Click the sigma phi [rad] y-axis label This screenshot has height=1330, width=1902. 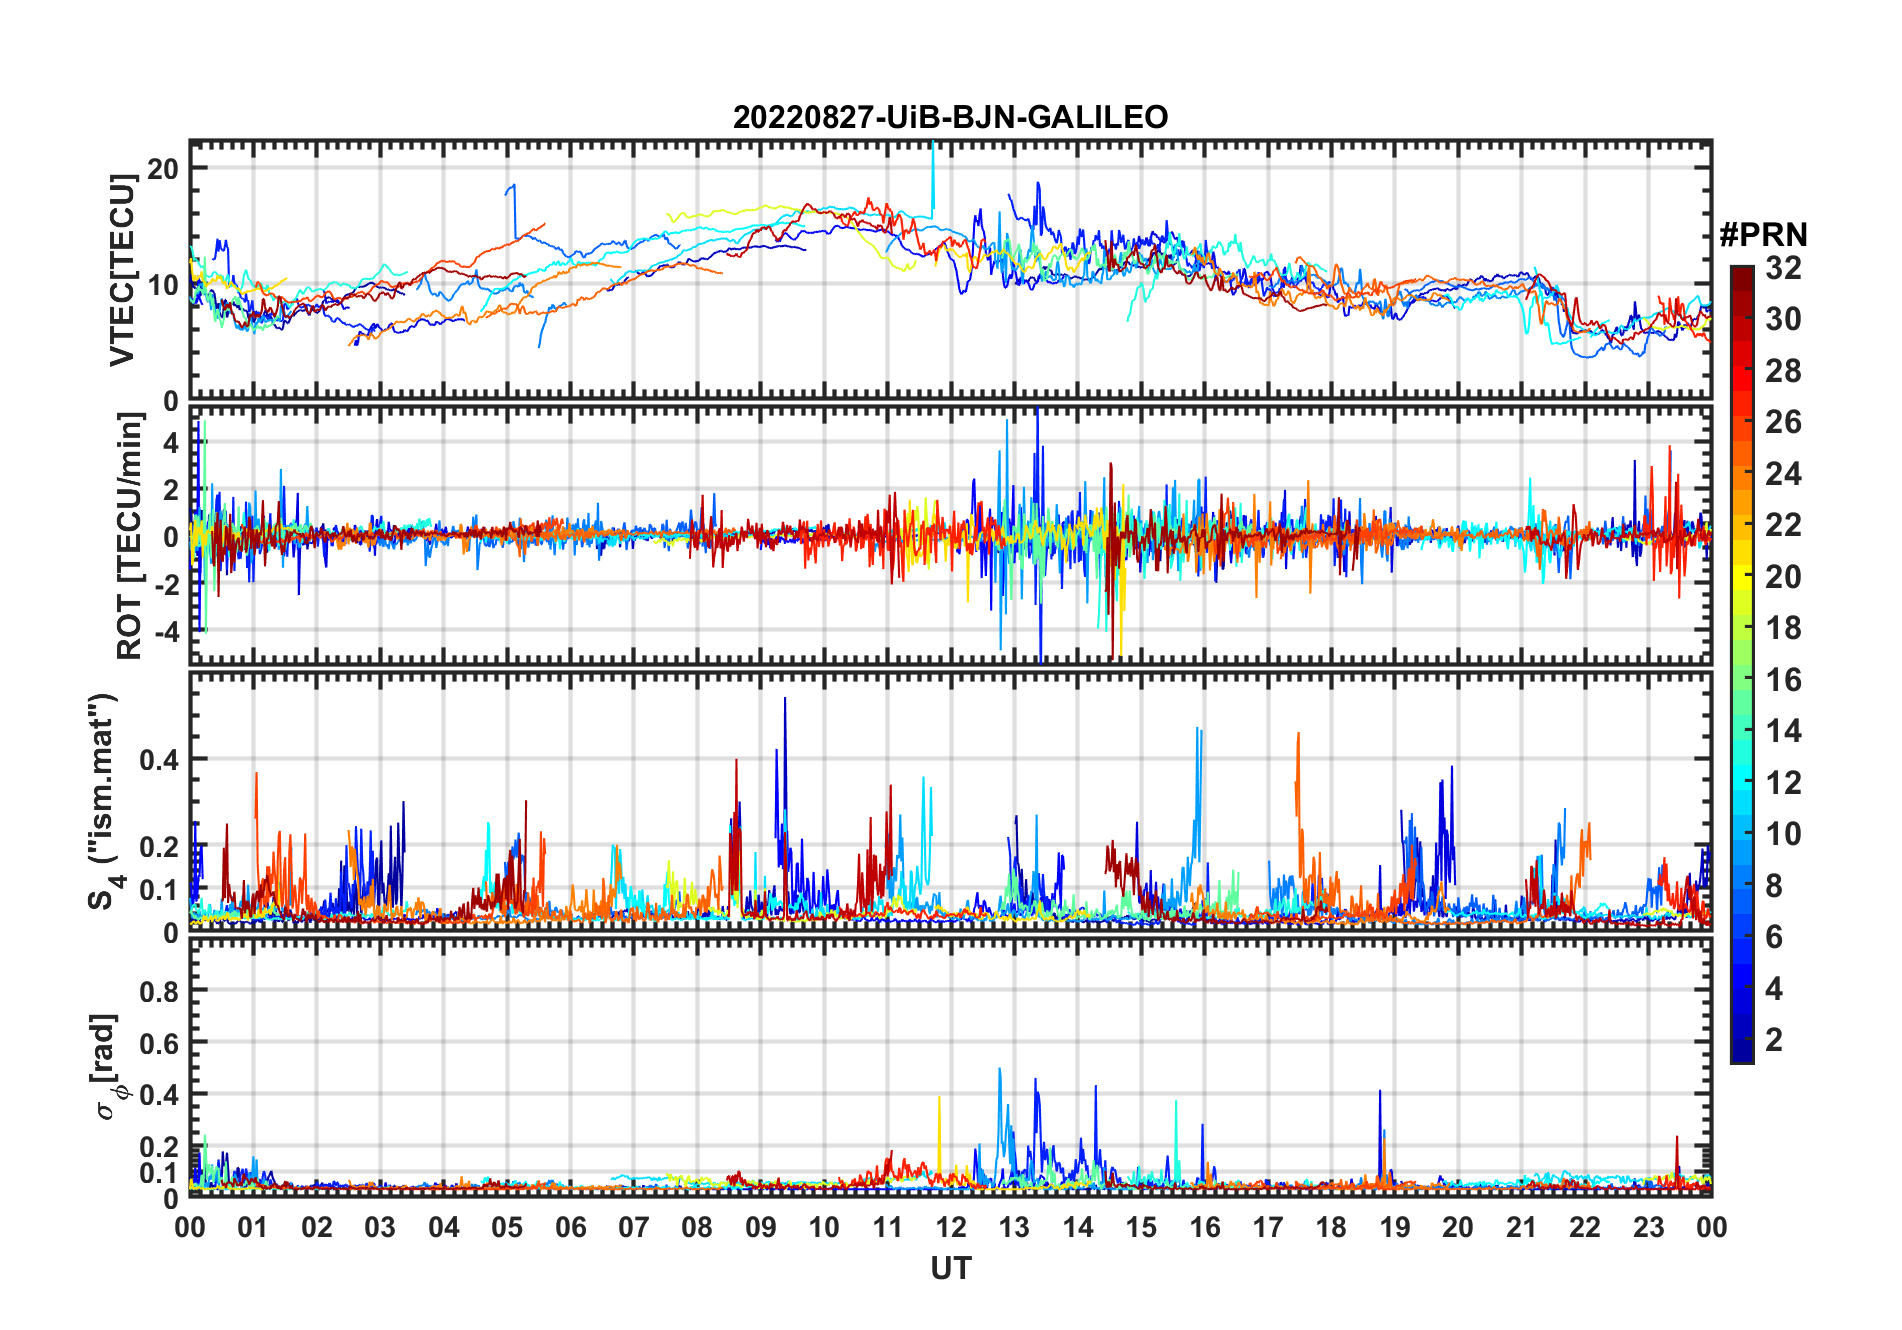click(108, 1067)
